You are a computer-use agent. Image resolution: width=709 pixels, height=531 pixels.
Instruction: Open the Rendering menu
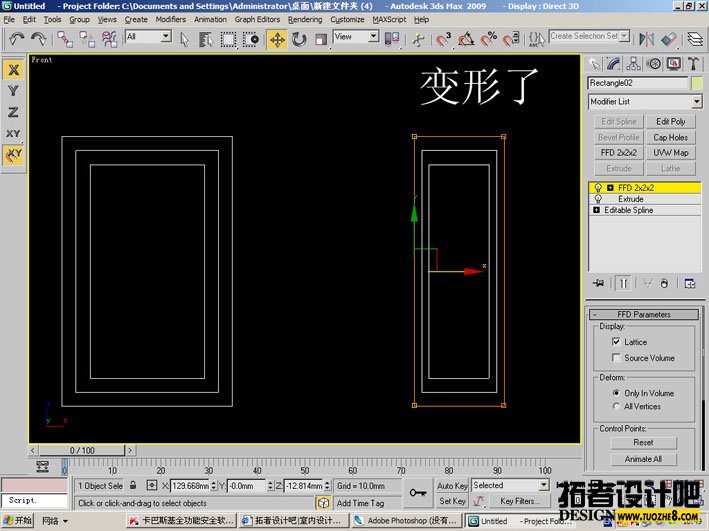coord(305,19)
